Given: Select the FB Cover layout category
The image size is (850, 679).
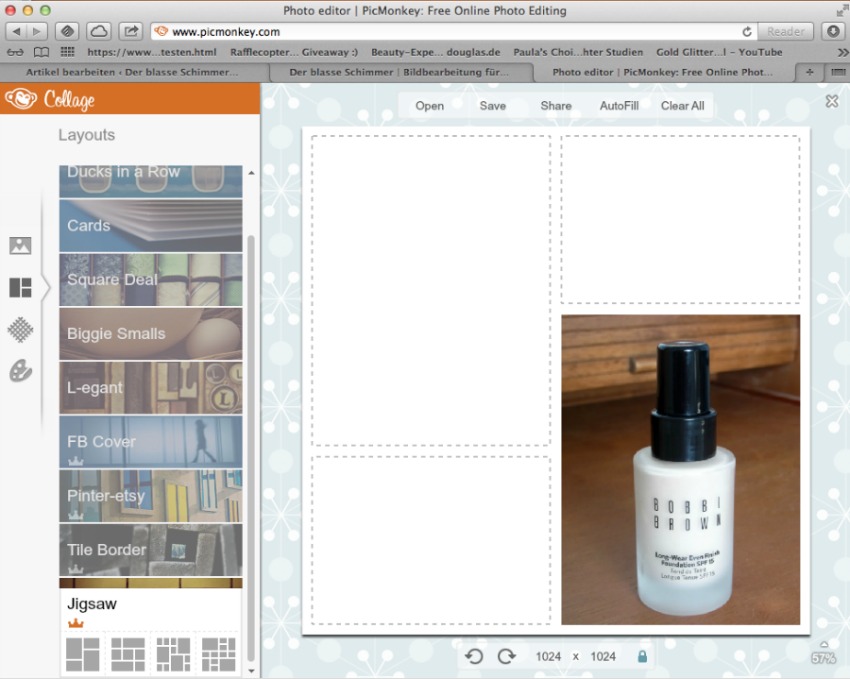Looking at the screenshot, I should tap(151, 442).
